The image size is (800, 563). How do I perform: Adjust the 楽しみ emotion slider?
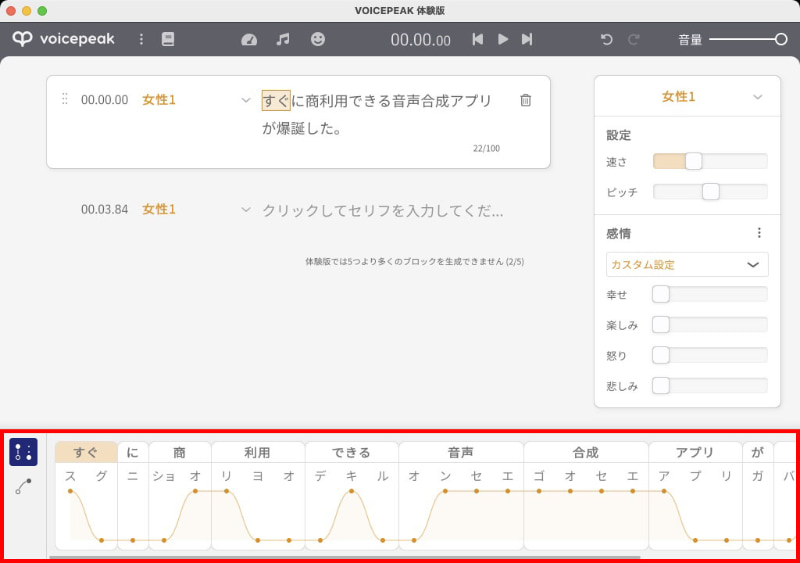point(710,325)
